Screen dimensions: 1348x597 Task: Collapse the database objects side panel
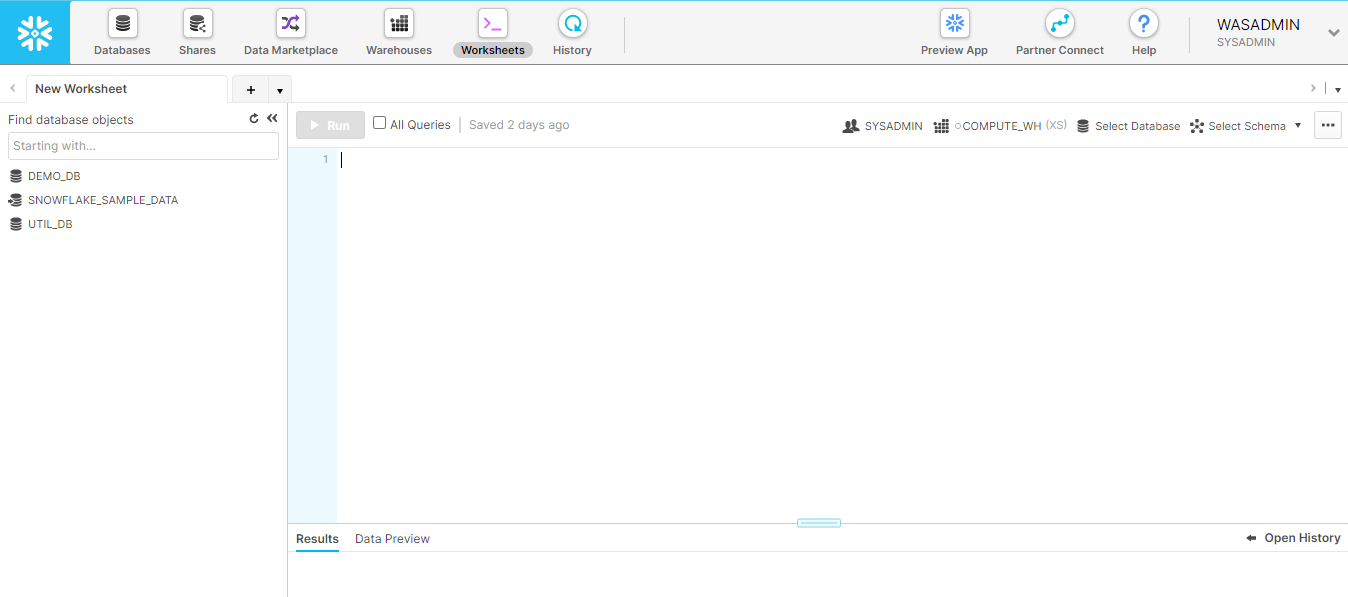[x=272, y=119]
